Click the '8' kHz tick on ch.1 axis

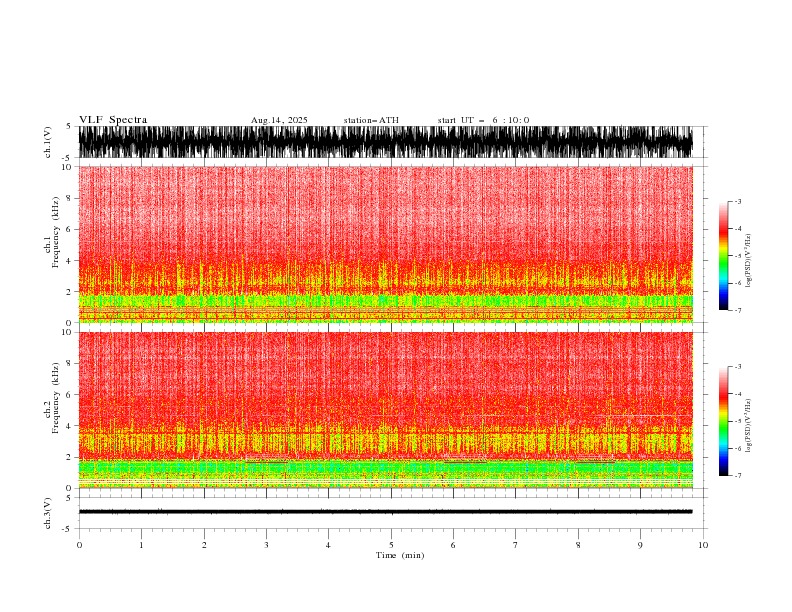(x=69, y=198)
